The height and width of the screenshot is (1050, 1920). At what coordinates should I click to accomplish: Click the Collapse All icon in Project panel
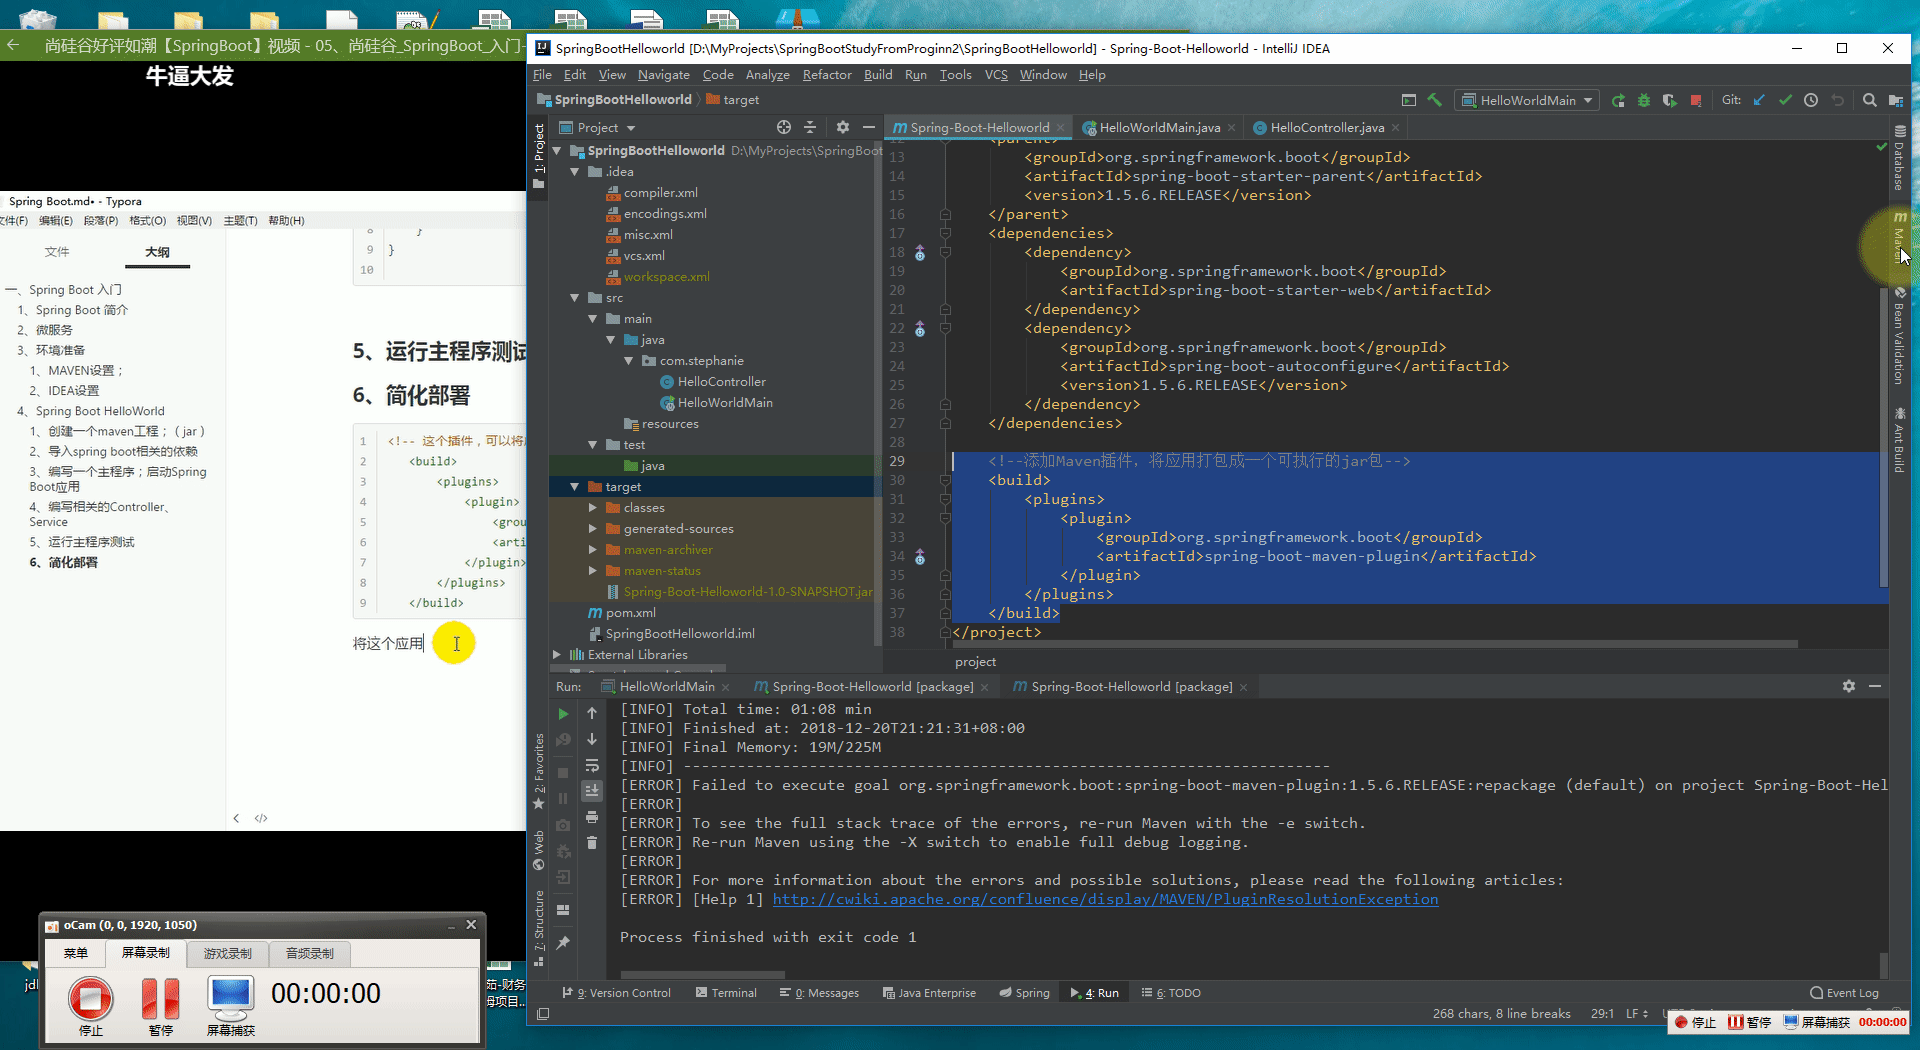[x=810, y=127]
